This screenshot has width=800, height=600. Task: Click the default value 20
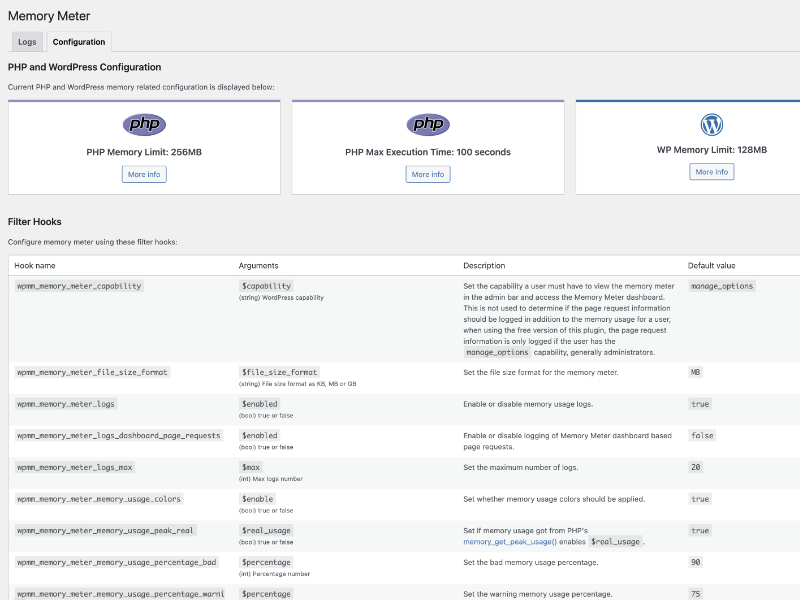click(695, 467)
